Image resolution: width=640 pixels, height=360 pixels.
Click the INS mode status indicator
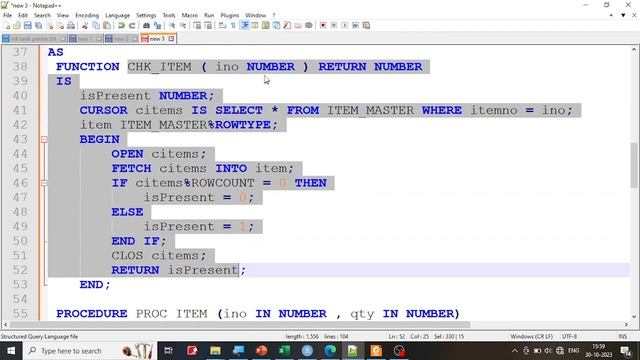pos(622,336)
